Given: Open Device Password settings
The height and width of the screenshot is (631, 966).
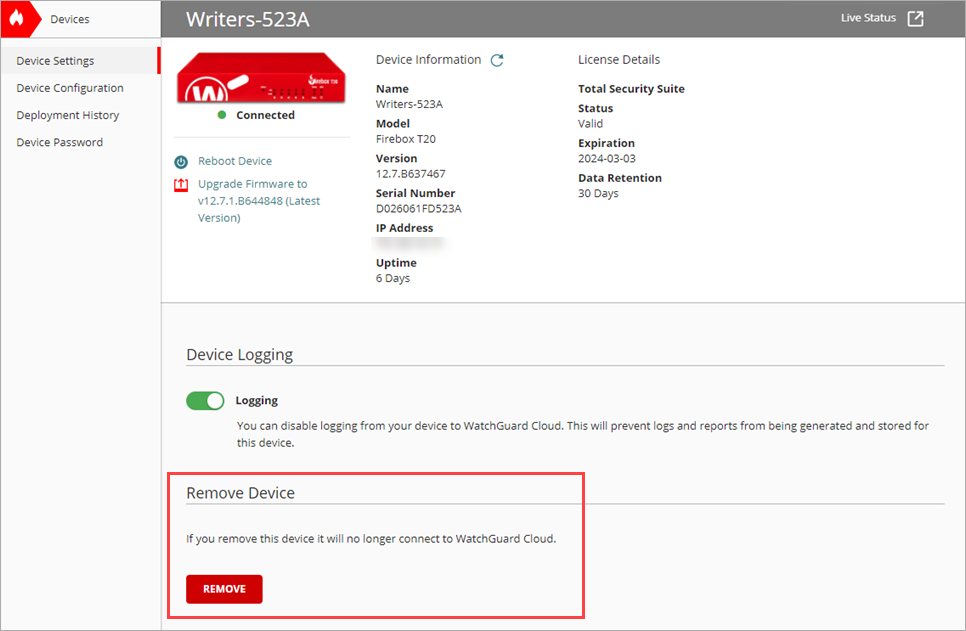Looking at the screenshot, I should pos(59,141).
